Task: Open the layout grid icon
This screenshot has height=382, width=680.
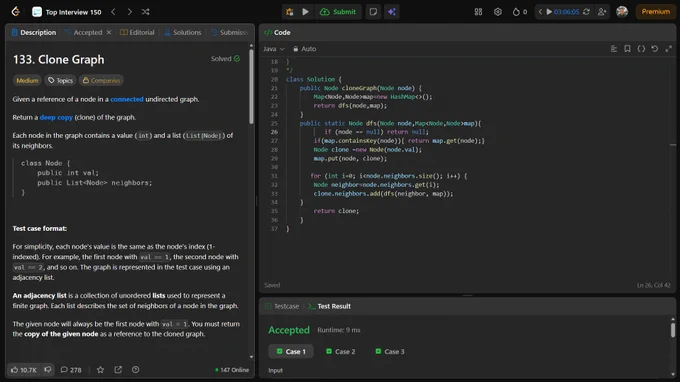Action: click(x=478, y=12)
